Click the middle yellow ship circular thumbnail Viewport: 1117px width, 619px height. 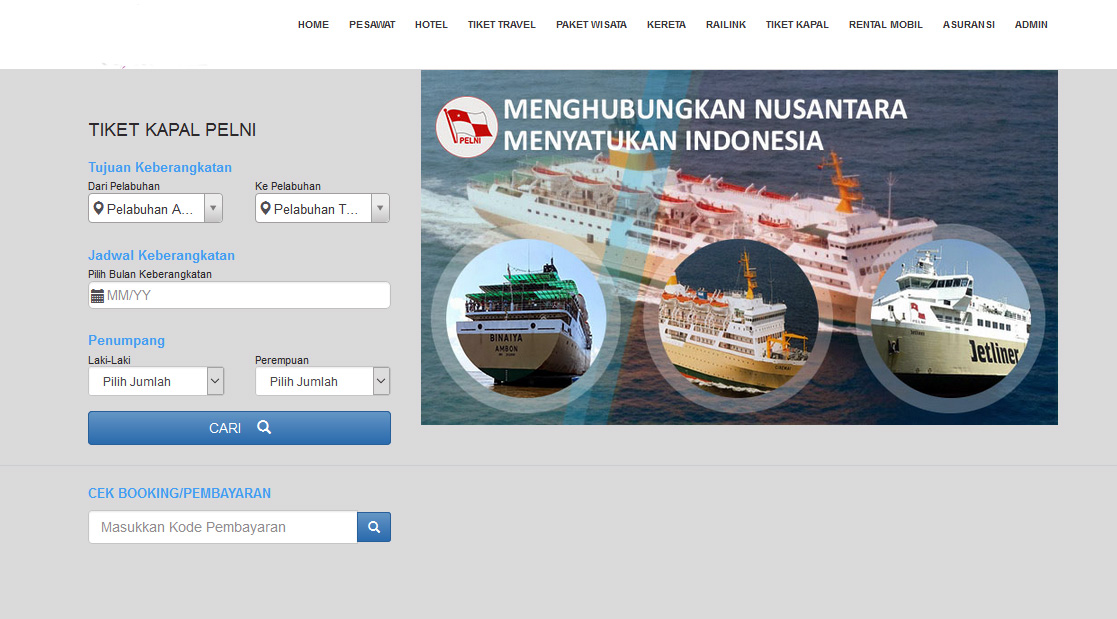point(738,318)
